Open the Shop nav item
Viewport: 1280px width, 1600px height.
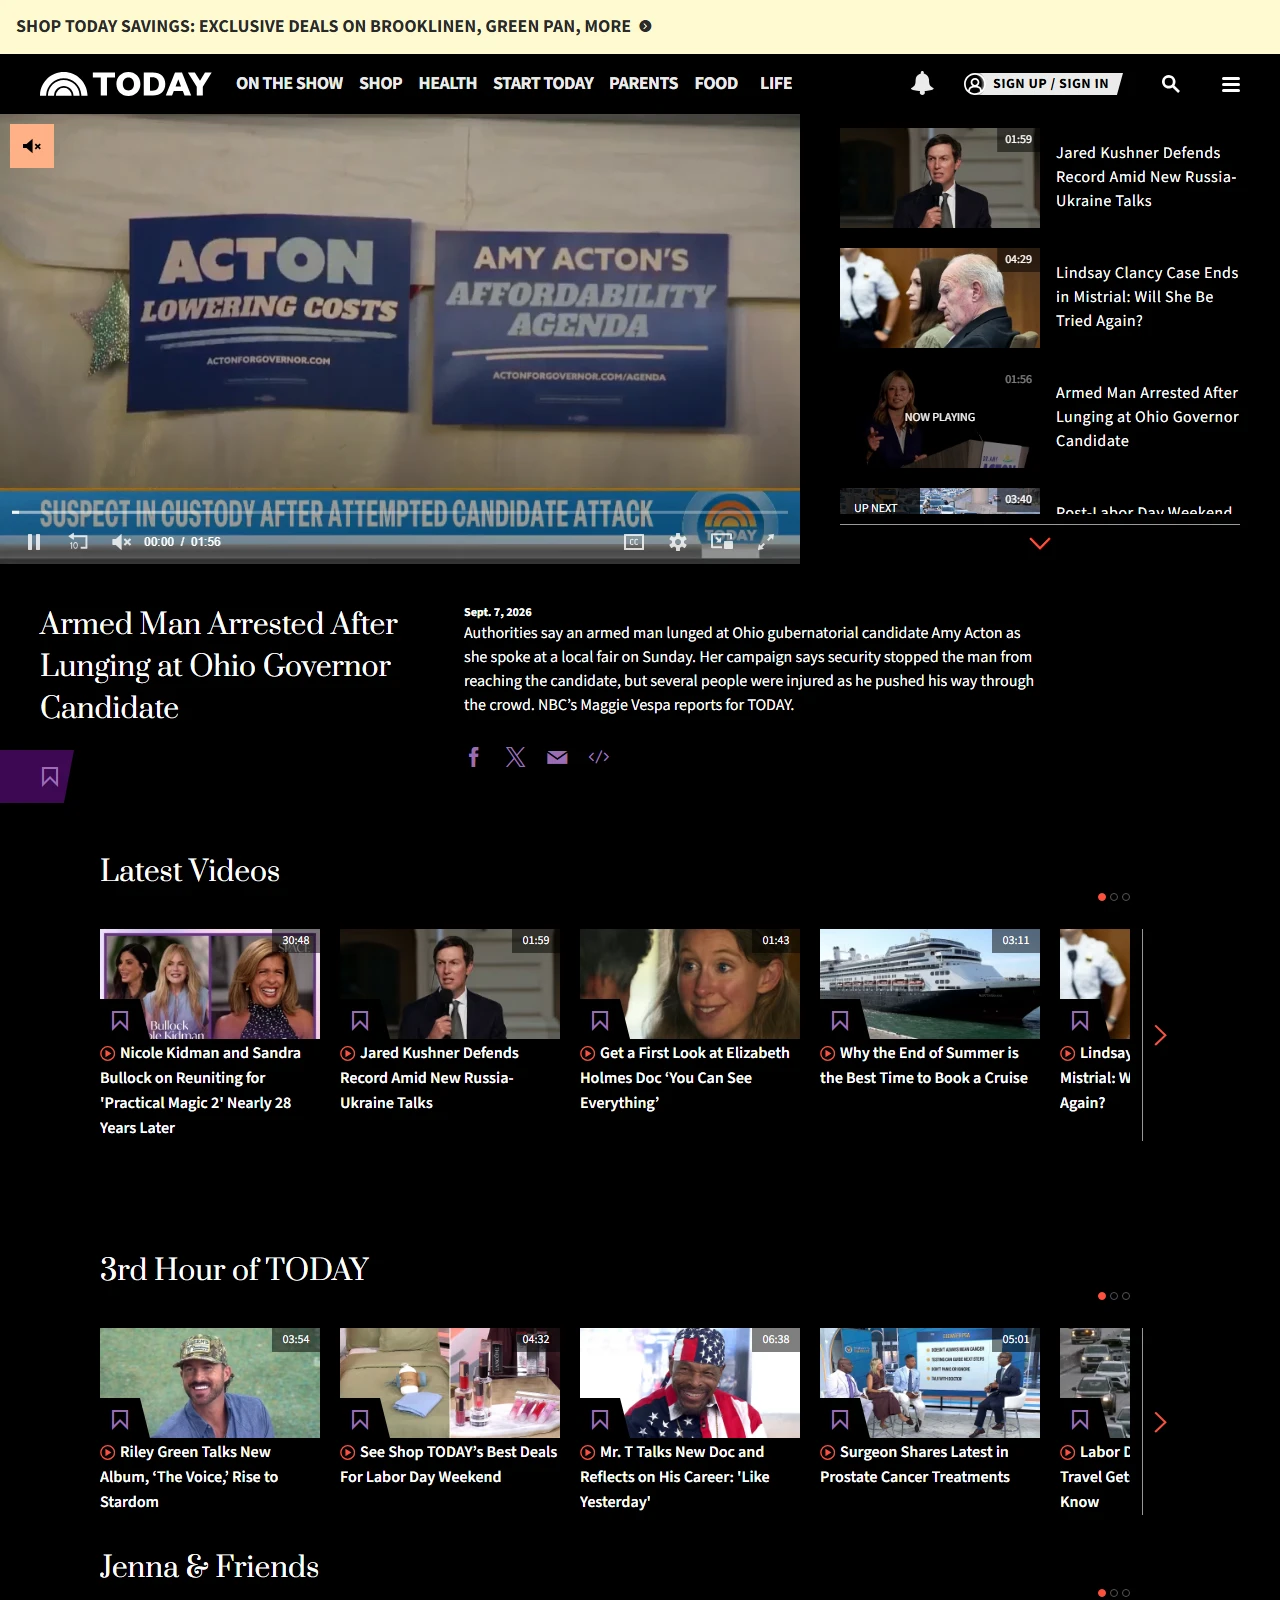click(x=380, y=84)
